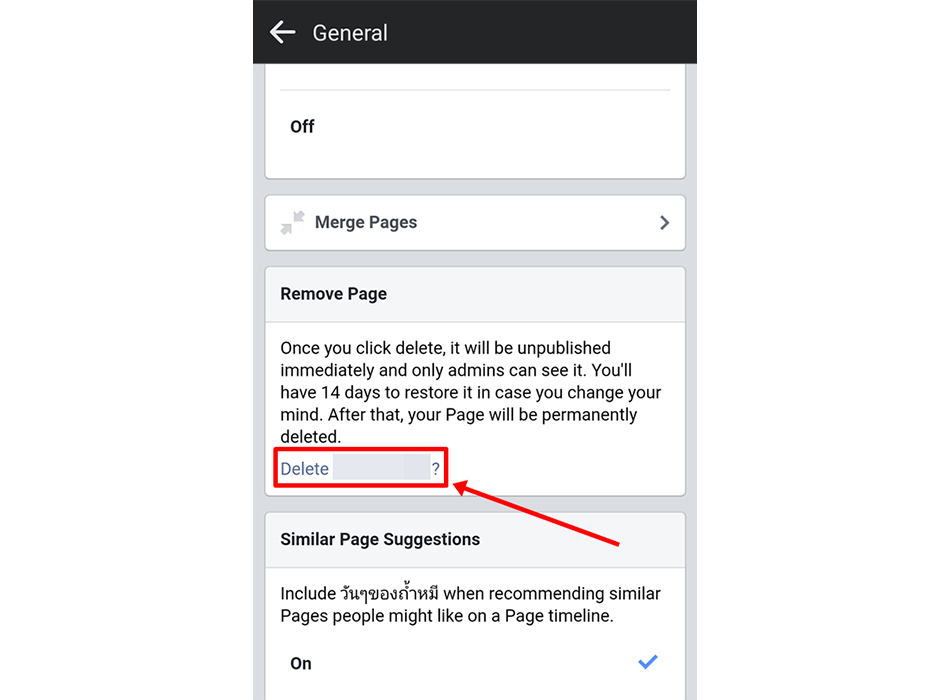Click the red arrow annotation

[x=536, y=513]
